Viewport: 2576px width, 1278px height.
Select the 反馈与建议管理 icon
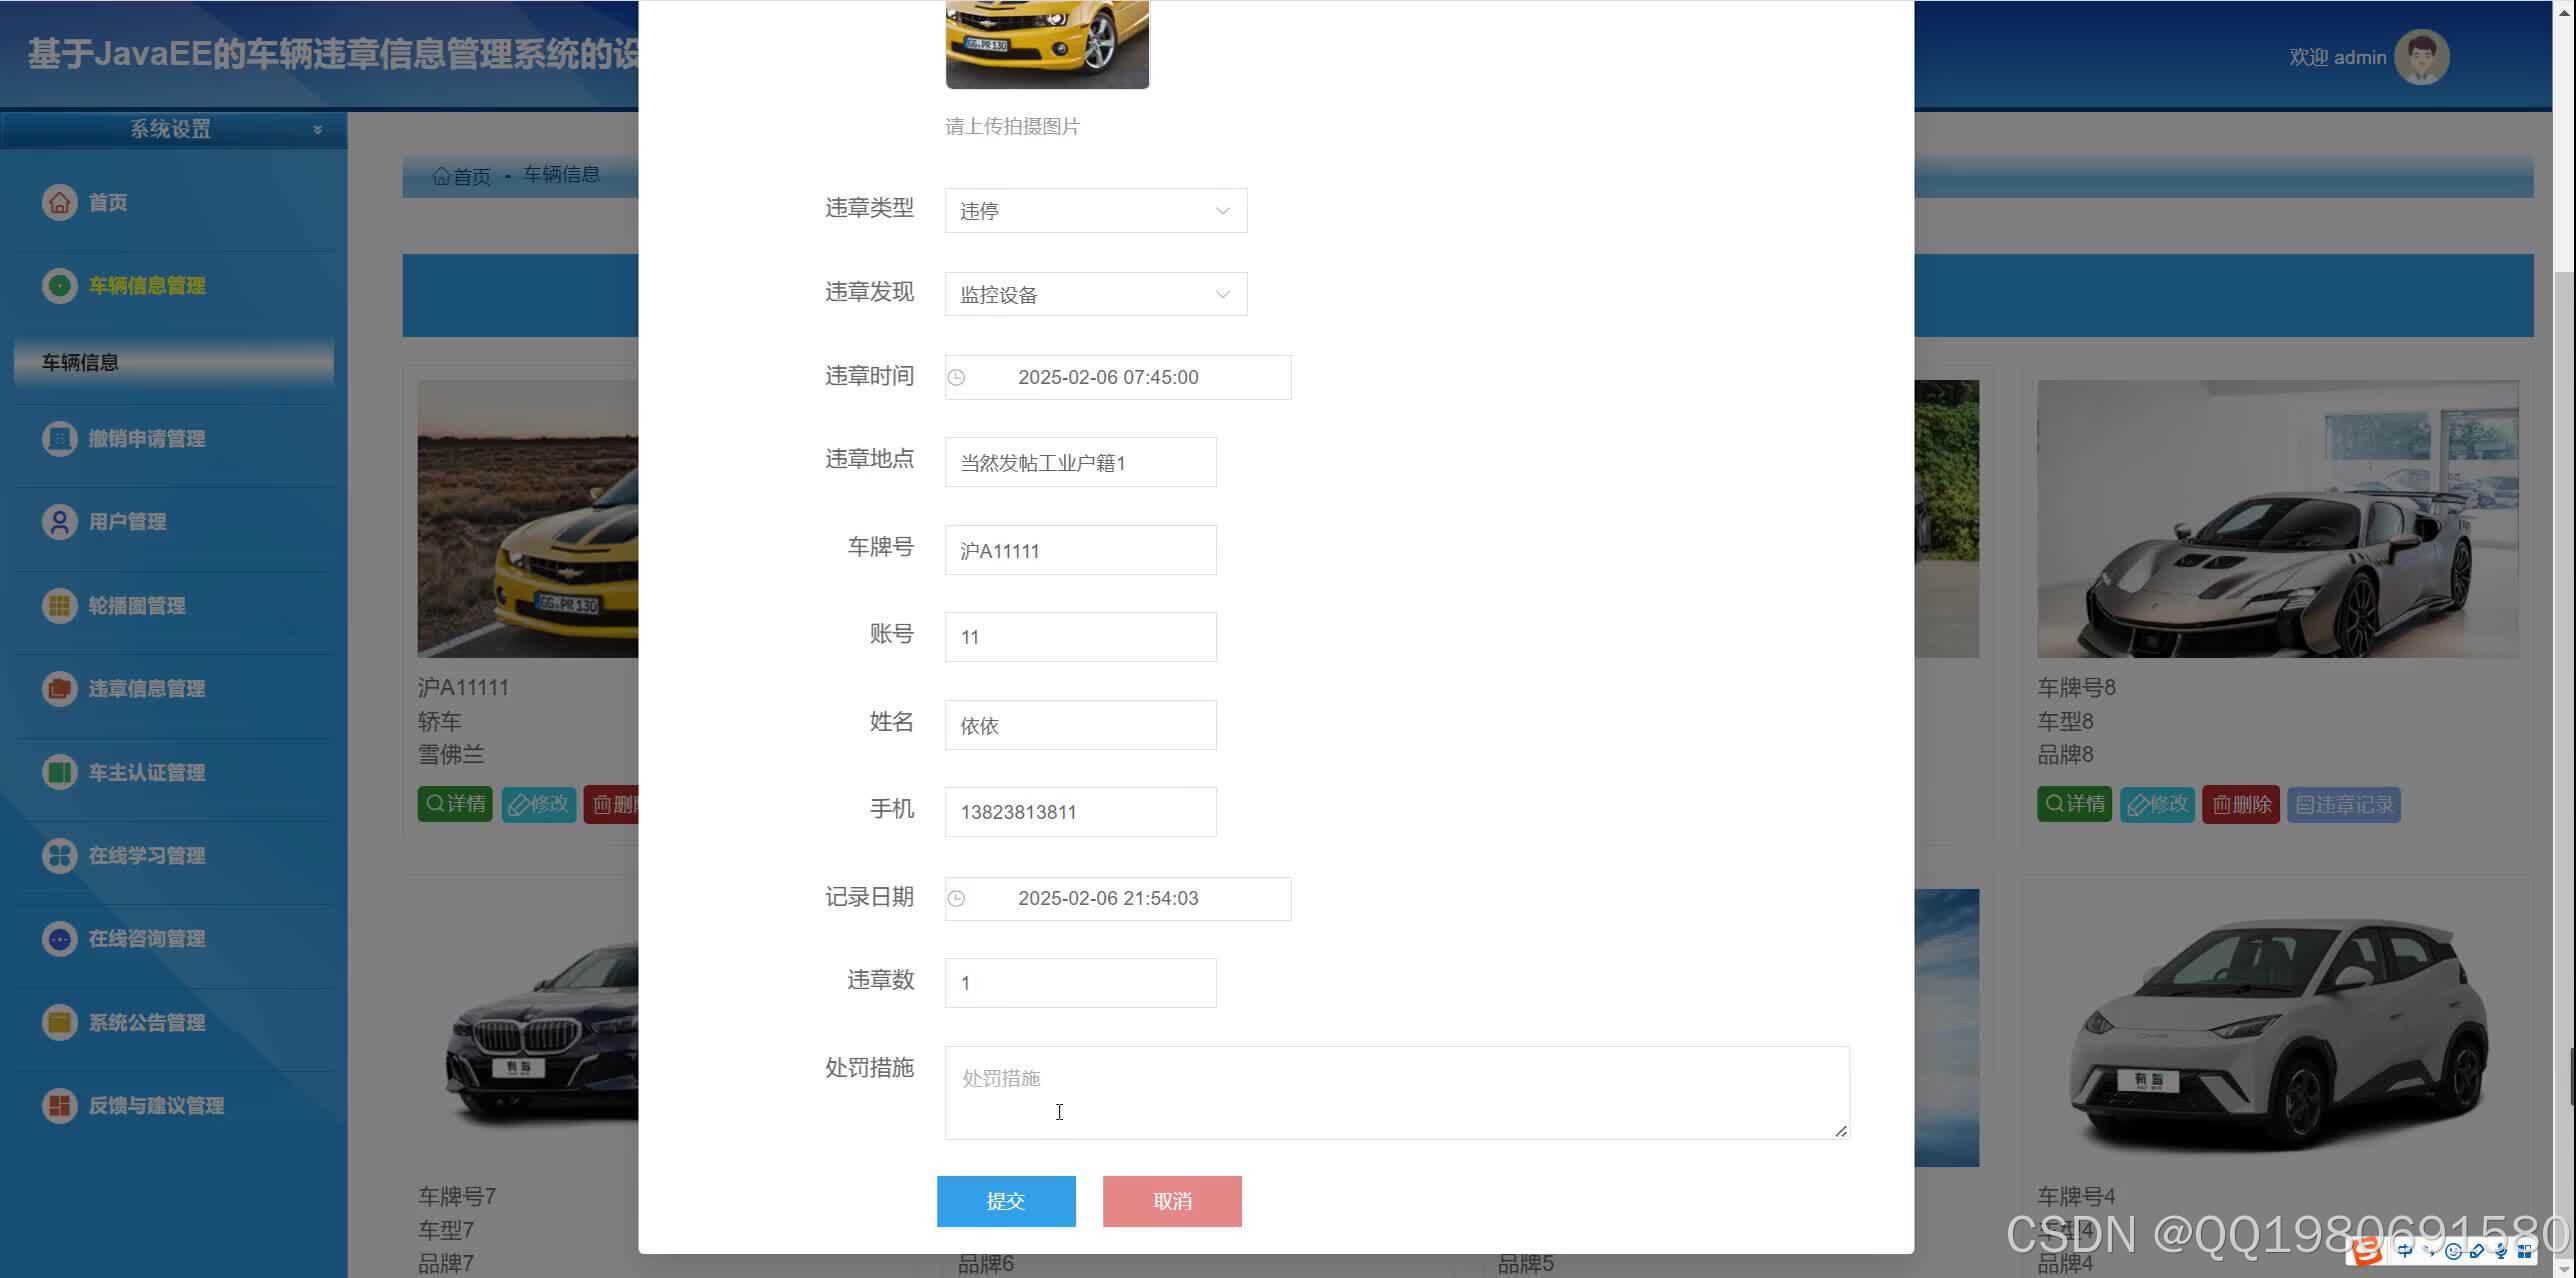60,1106
